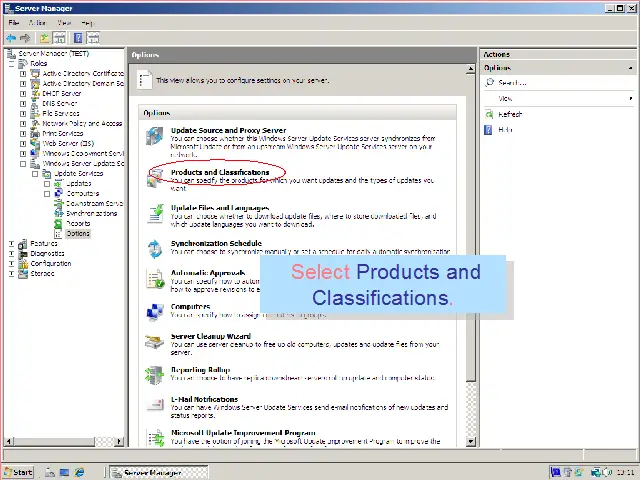Click the Search icon in Actions pane
The height and width of the screenshot is (480, 640).
point(489,82)
